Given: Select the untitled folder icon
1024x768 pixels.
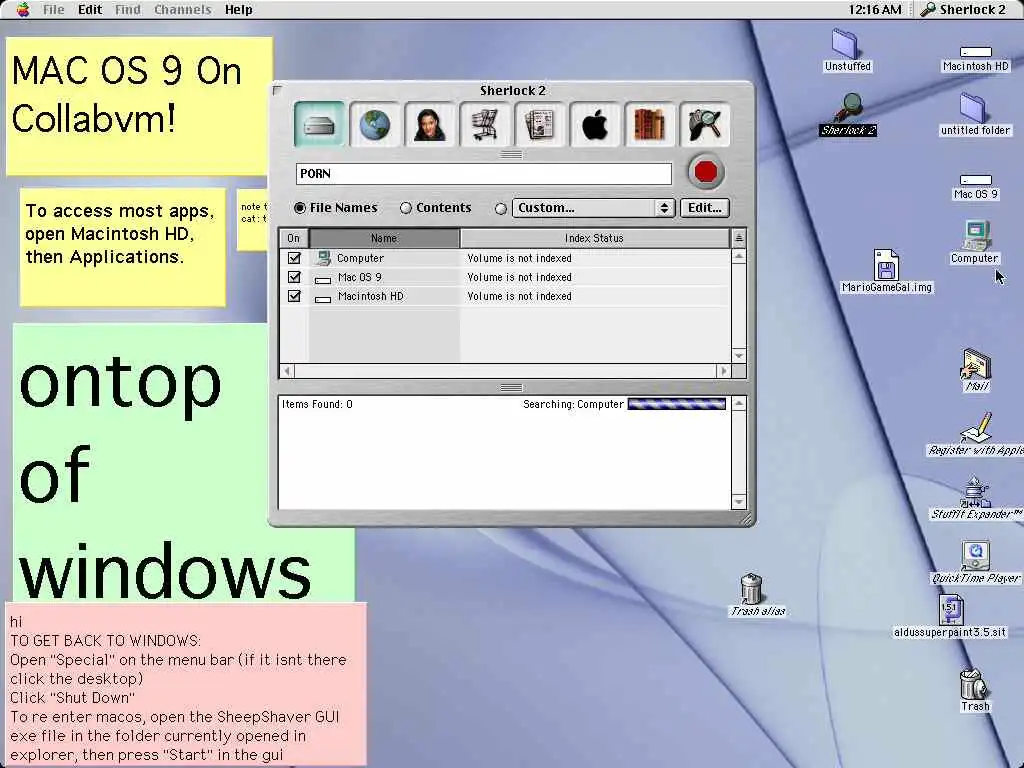Looking at the screenshot, I should coord(975,114).
